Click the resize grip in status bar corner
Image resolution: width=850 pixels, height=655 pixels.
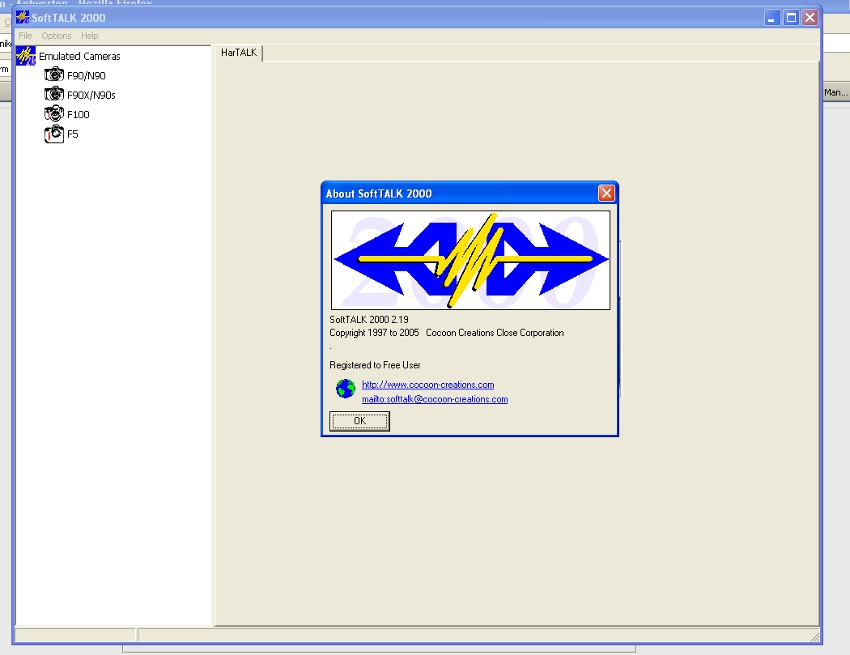815,636
